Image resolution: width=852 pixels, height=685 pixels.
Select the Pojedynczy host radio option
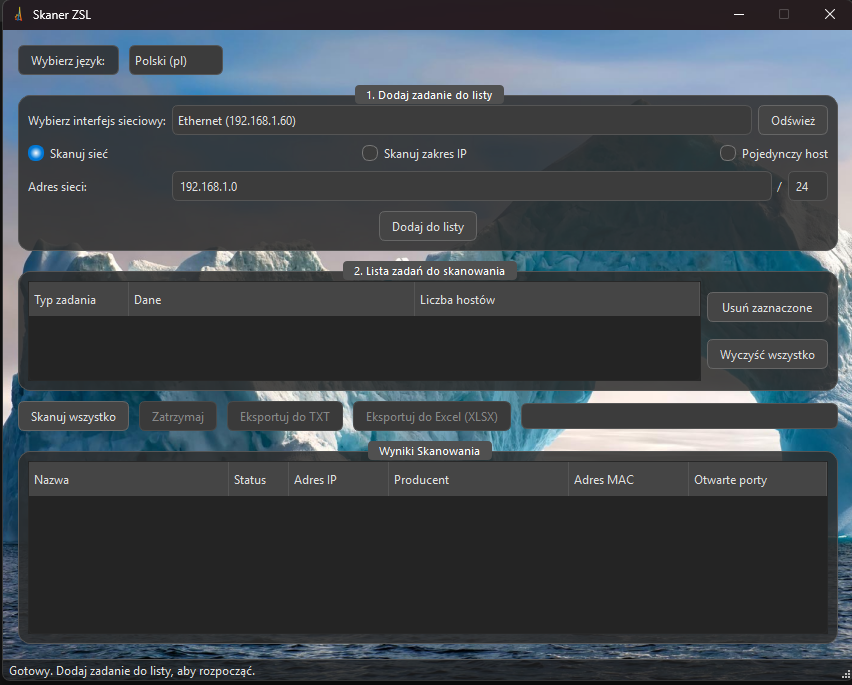coord(729,154)
